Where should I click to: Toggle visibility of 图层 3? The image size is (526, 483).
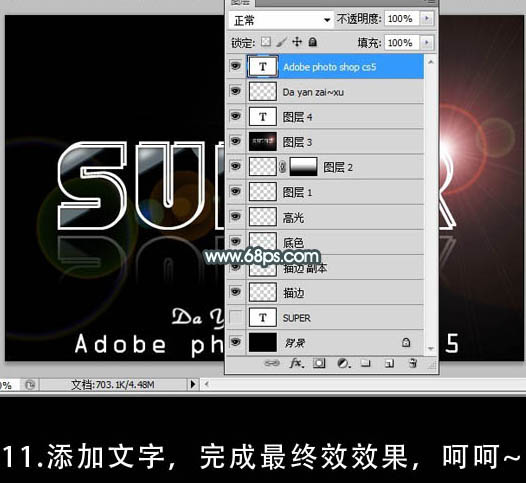[235, 141]
